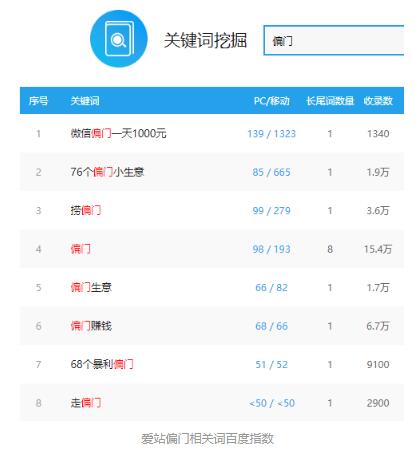
Task: Sort by the 长尾词数量 column header
Action: point(330,101)
